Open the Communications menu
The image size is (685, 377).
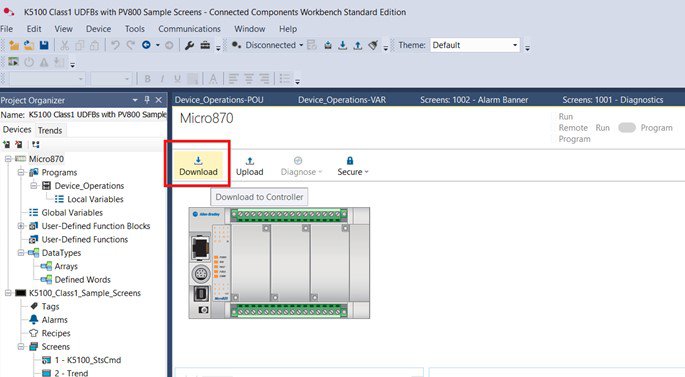click(x=189, y=29)
